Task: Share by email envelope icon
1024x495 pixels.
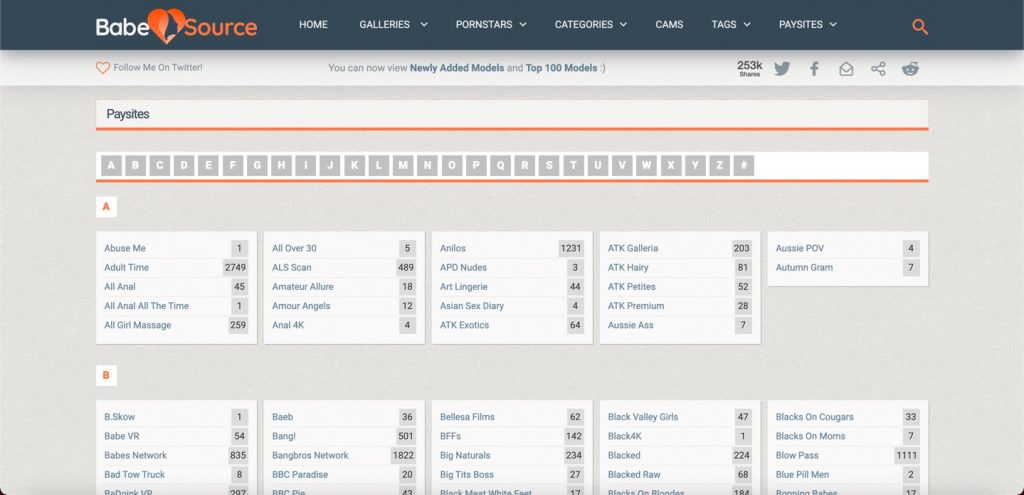Action: (x=846, y=69)
